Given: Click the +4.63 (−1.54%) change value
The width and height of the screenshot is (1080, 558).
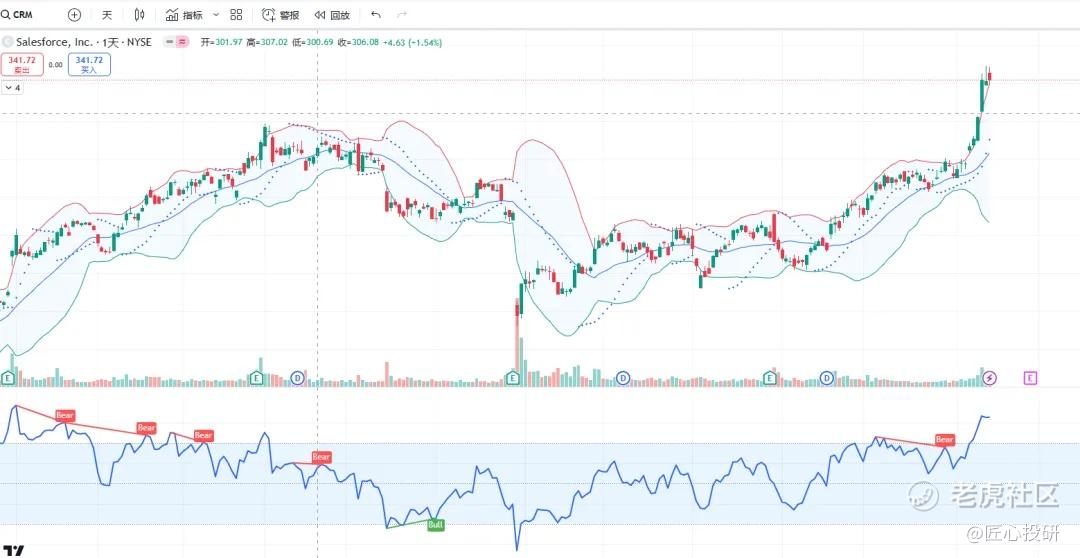Looking at the screenshot, I should coord(412,43).
